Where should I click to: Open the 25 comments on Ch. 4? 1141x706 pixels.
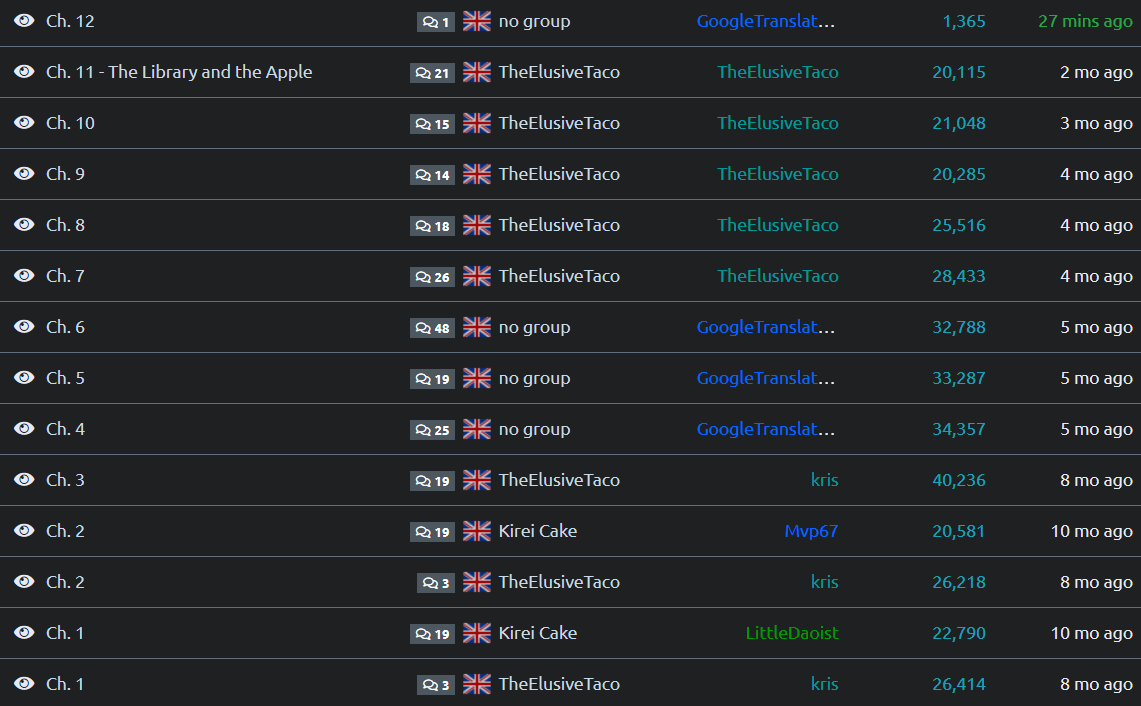pos(432,430)
